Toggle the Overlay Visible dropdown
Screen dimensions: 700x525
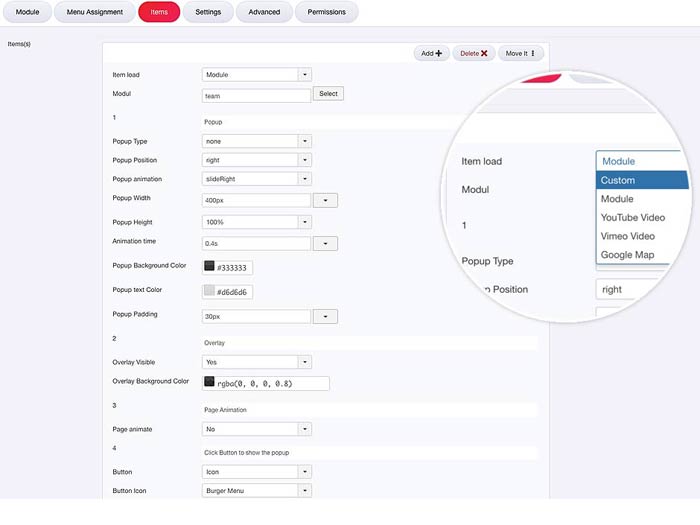click(x=256, y=362)
